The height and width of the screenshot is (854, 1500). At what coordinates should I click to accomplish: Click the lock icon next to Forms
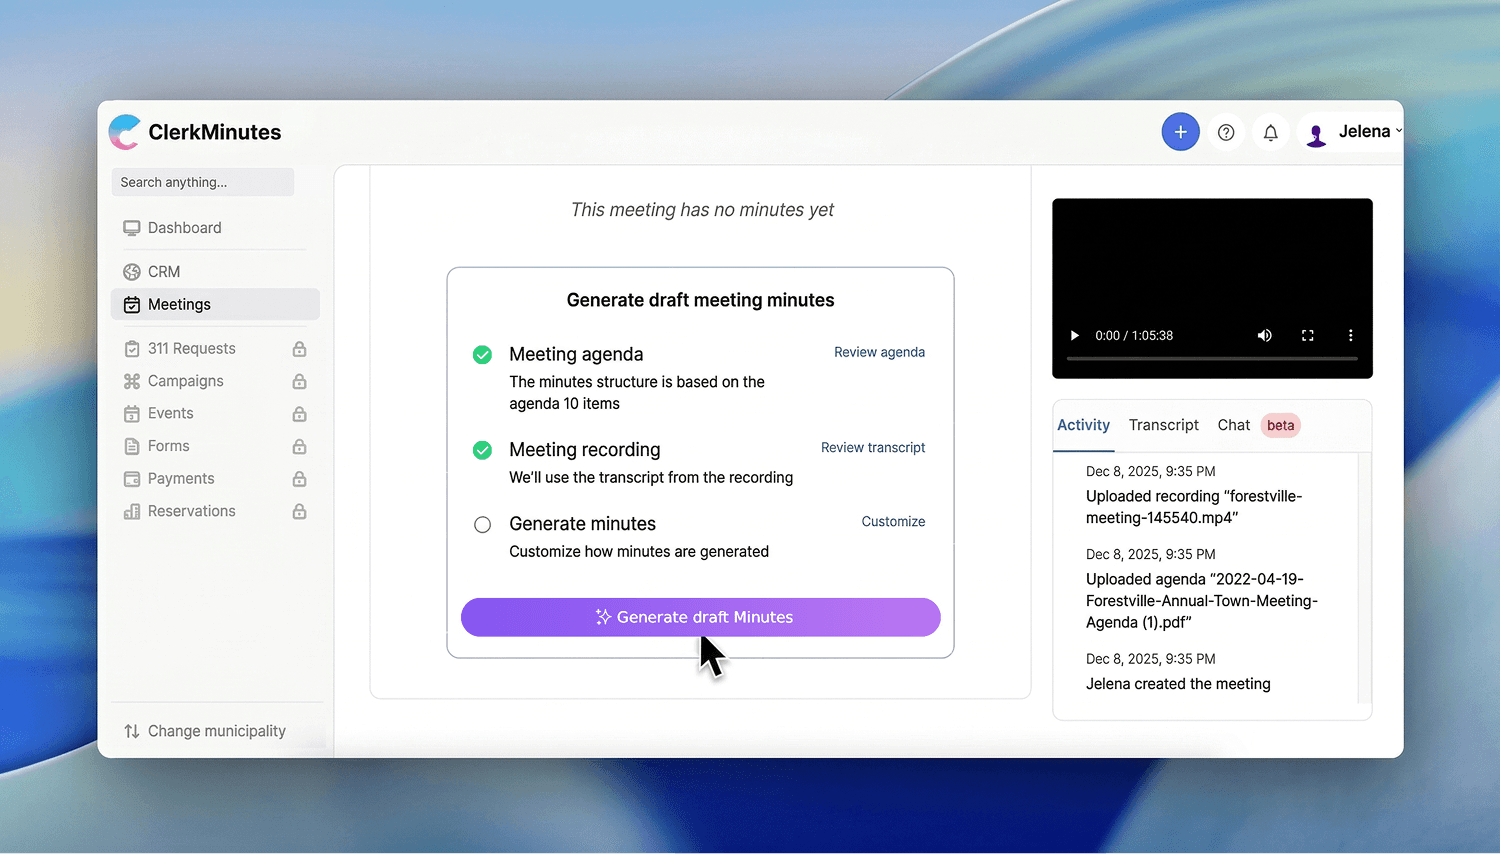299,446
